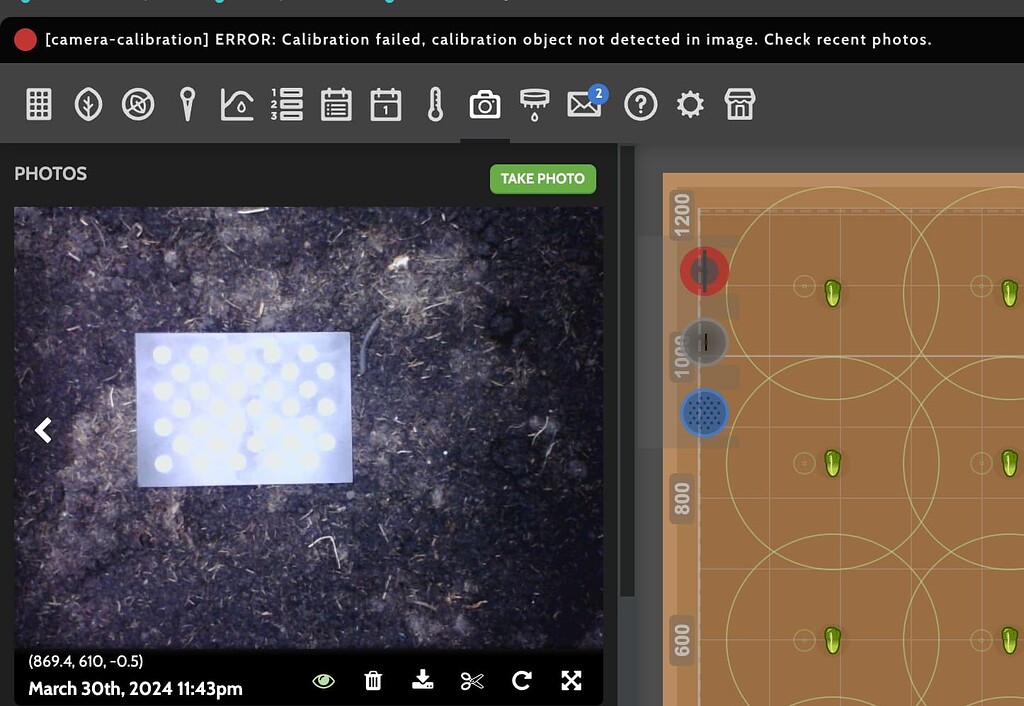Viewport: 1024px width, 706px height.
Task: Select the Points map-pin icon
Action: [187, 103]
